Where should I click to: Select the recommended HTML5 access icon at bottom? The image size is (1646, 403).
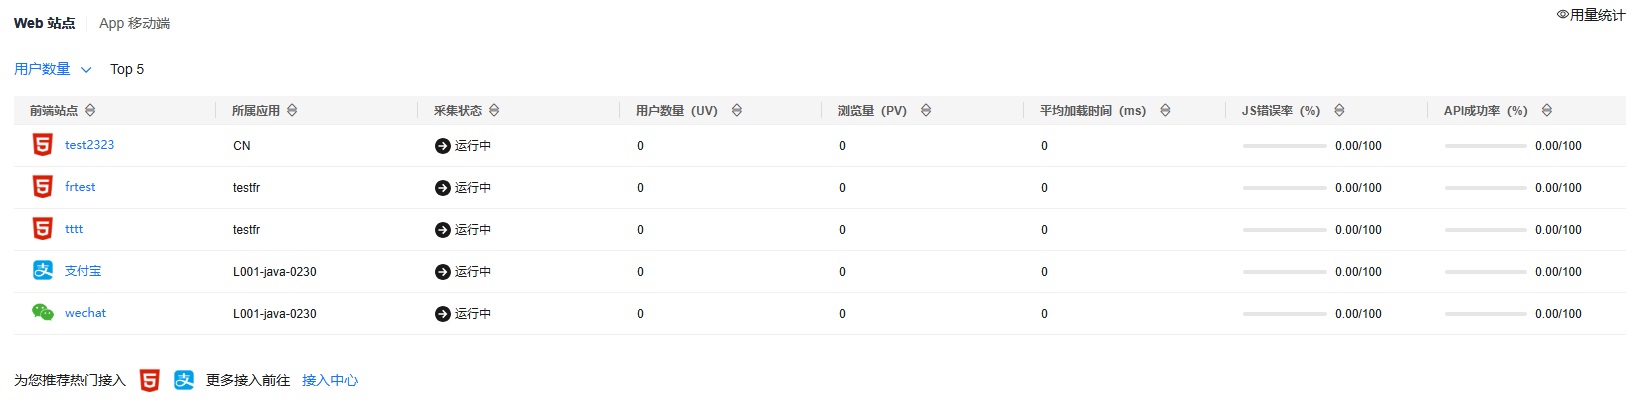[149, 380]
